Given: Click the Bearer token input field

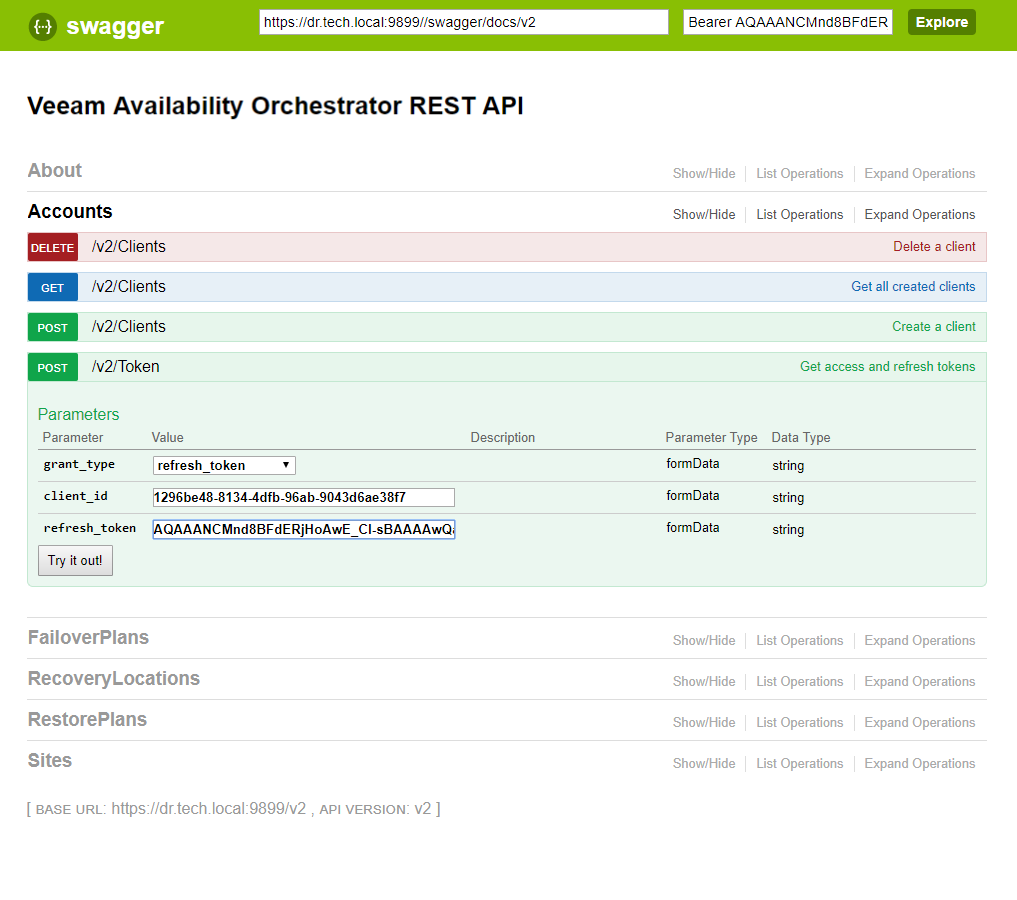Looking at the screenshot, I should pyautogui.click(x=787, y=22).
